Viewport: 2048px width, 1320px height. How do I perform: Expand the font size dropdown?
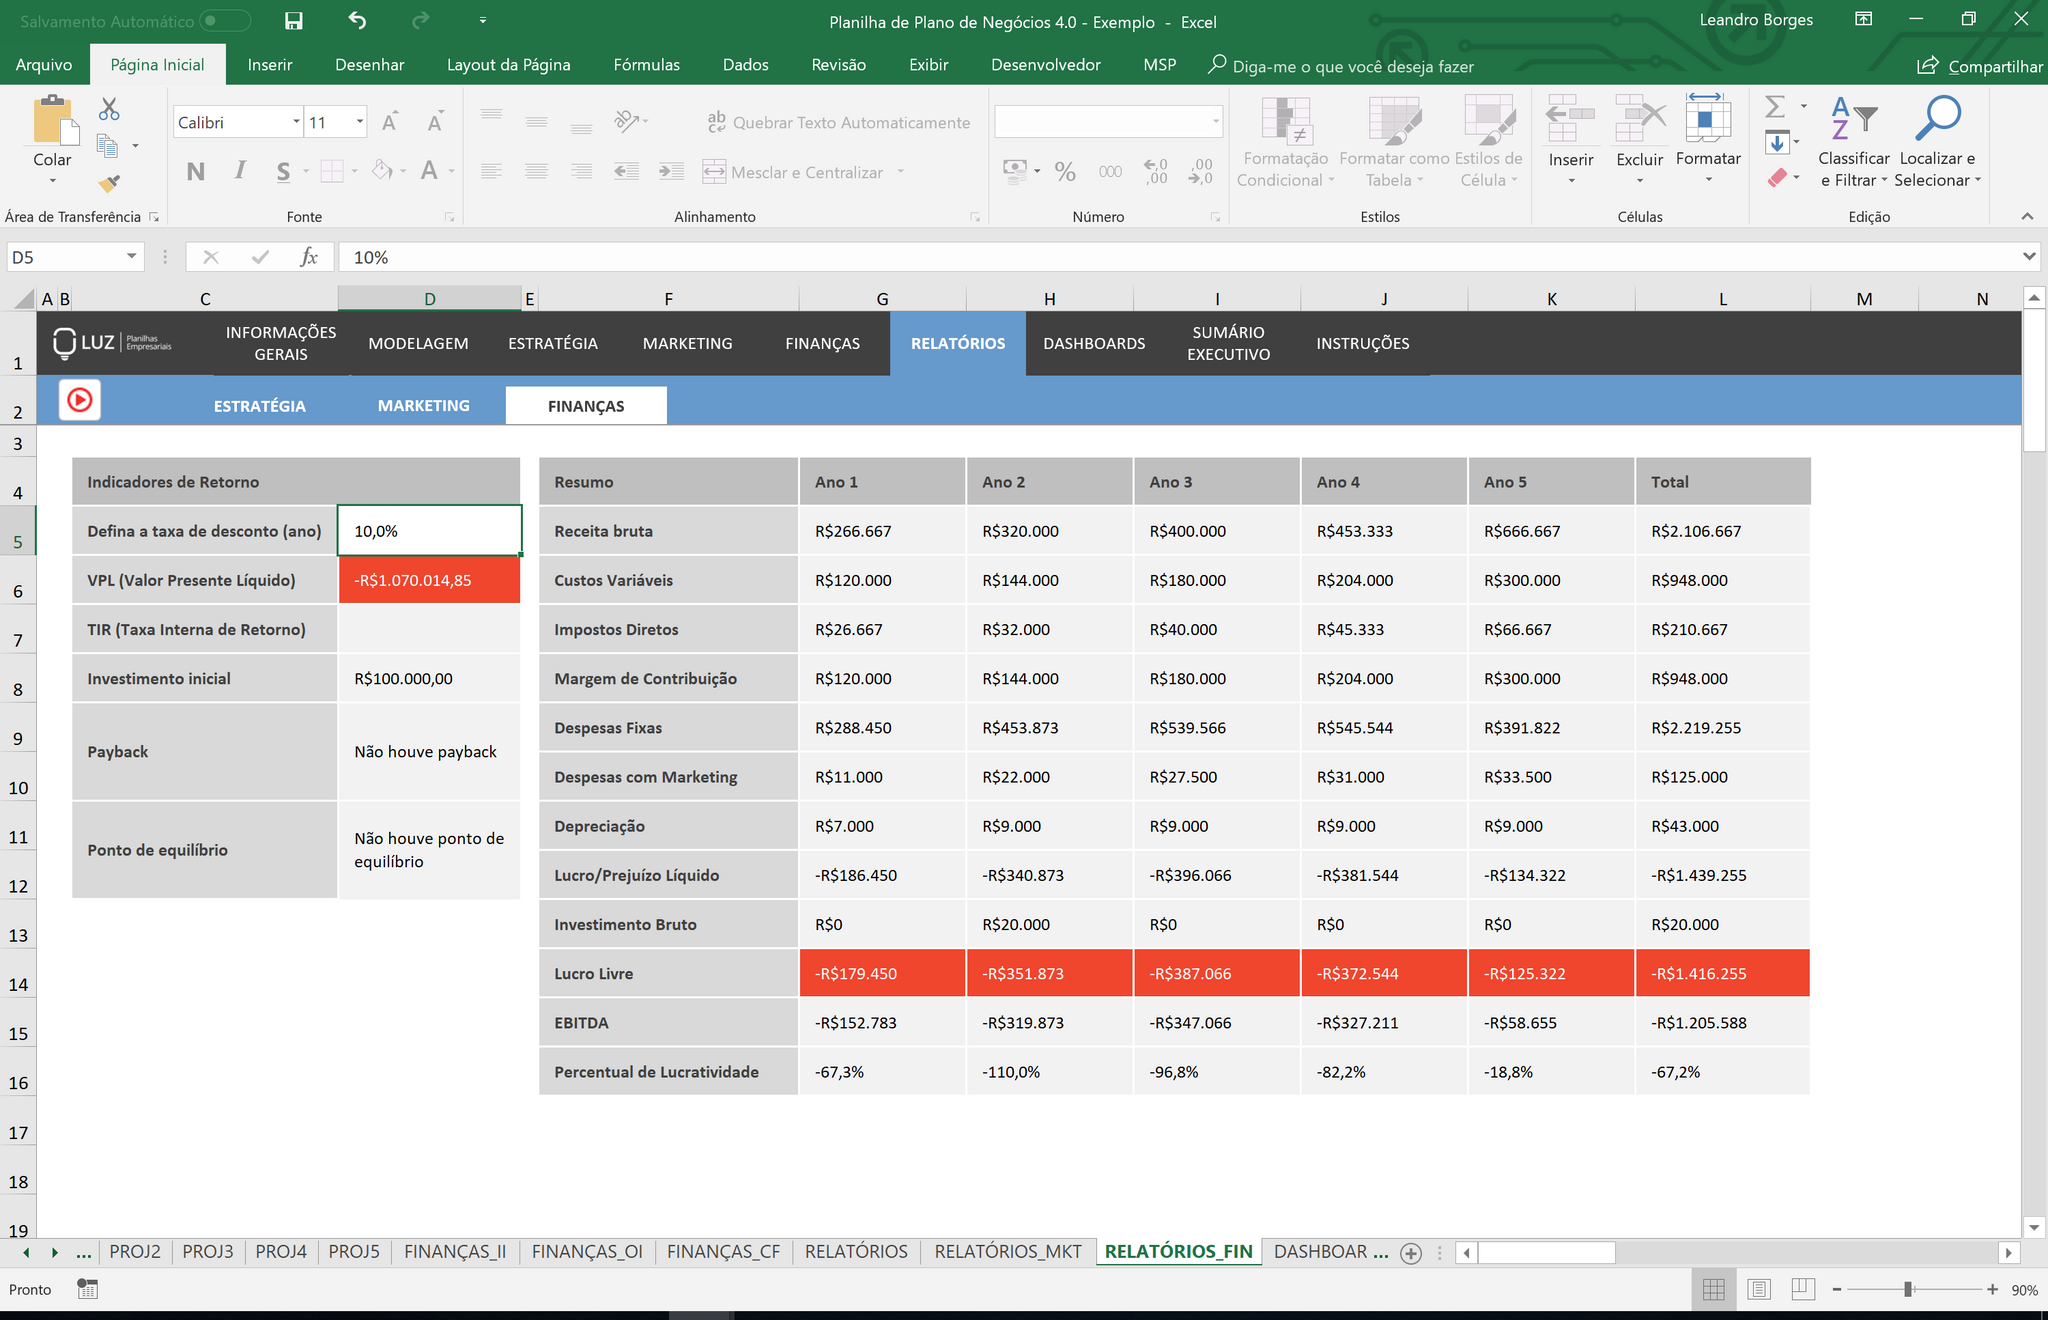point(360,122)
